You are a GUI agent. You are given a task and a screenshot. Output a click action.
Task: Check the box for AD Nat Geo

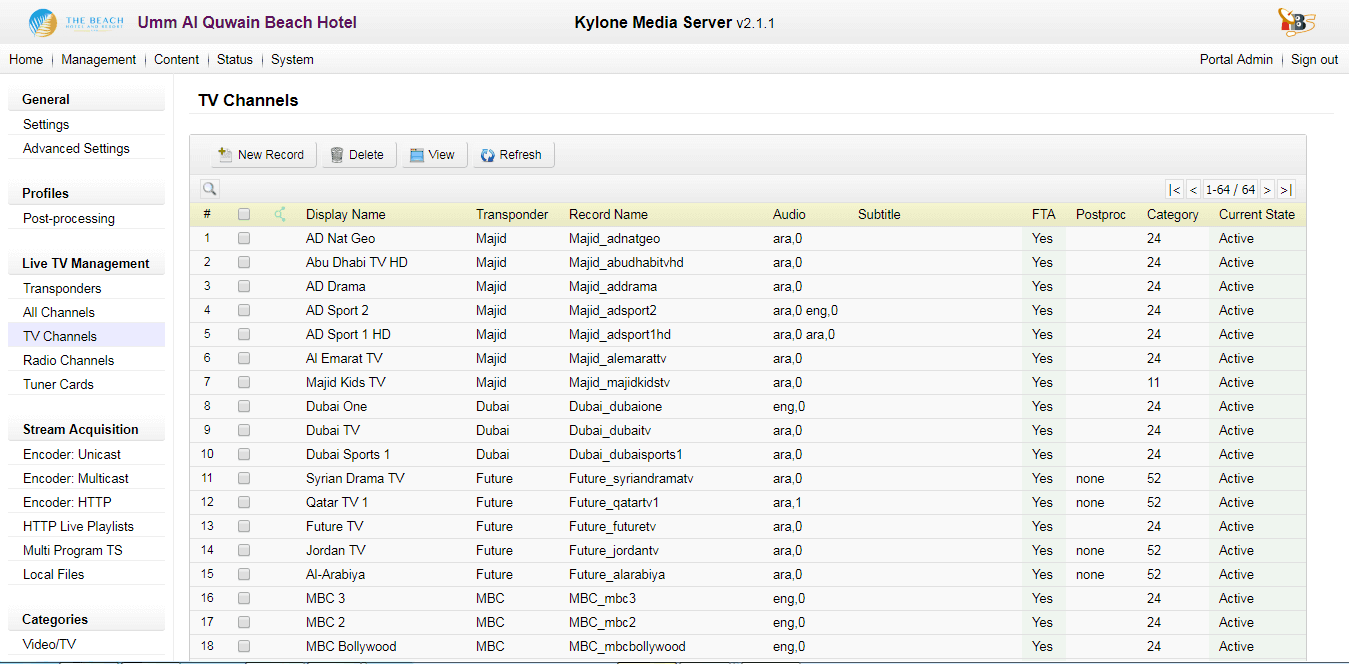(x=244, y=238)
